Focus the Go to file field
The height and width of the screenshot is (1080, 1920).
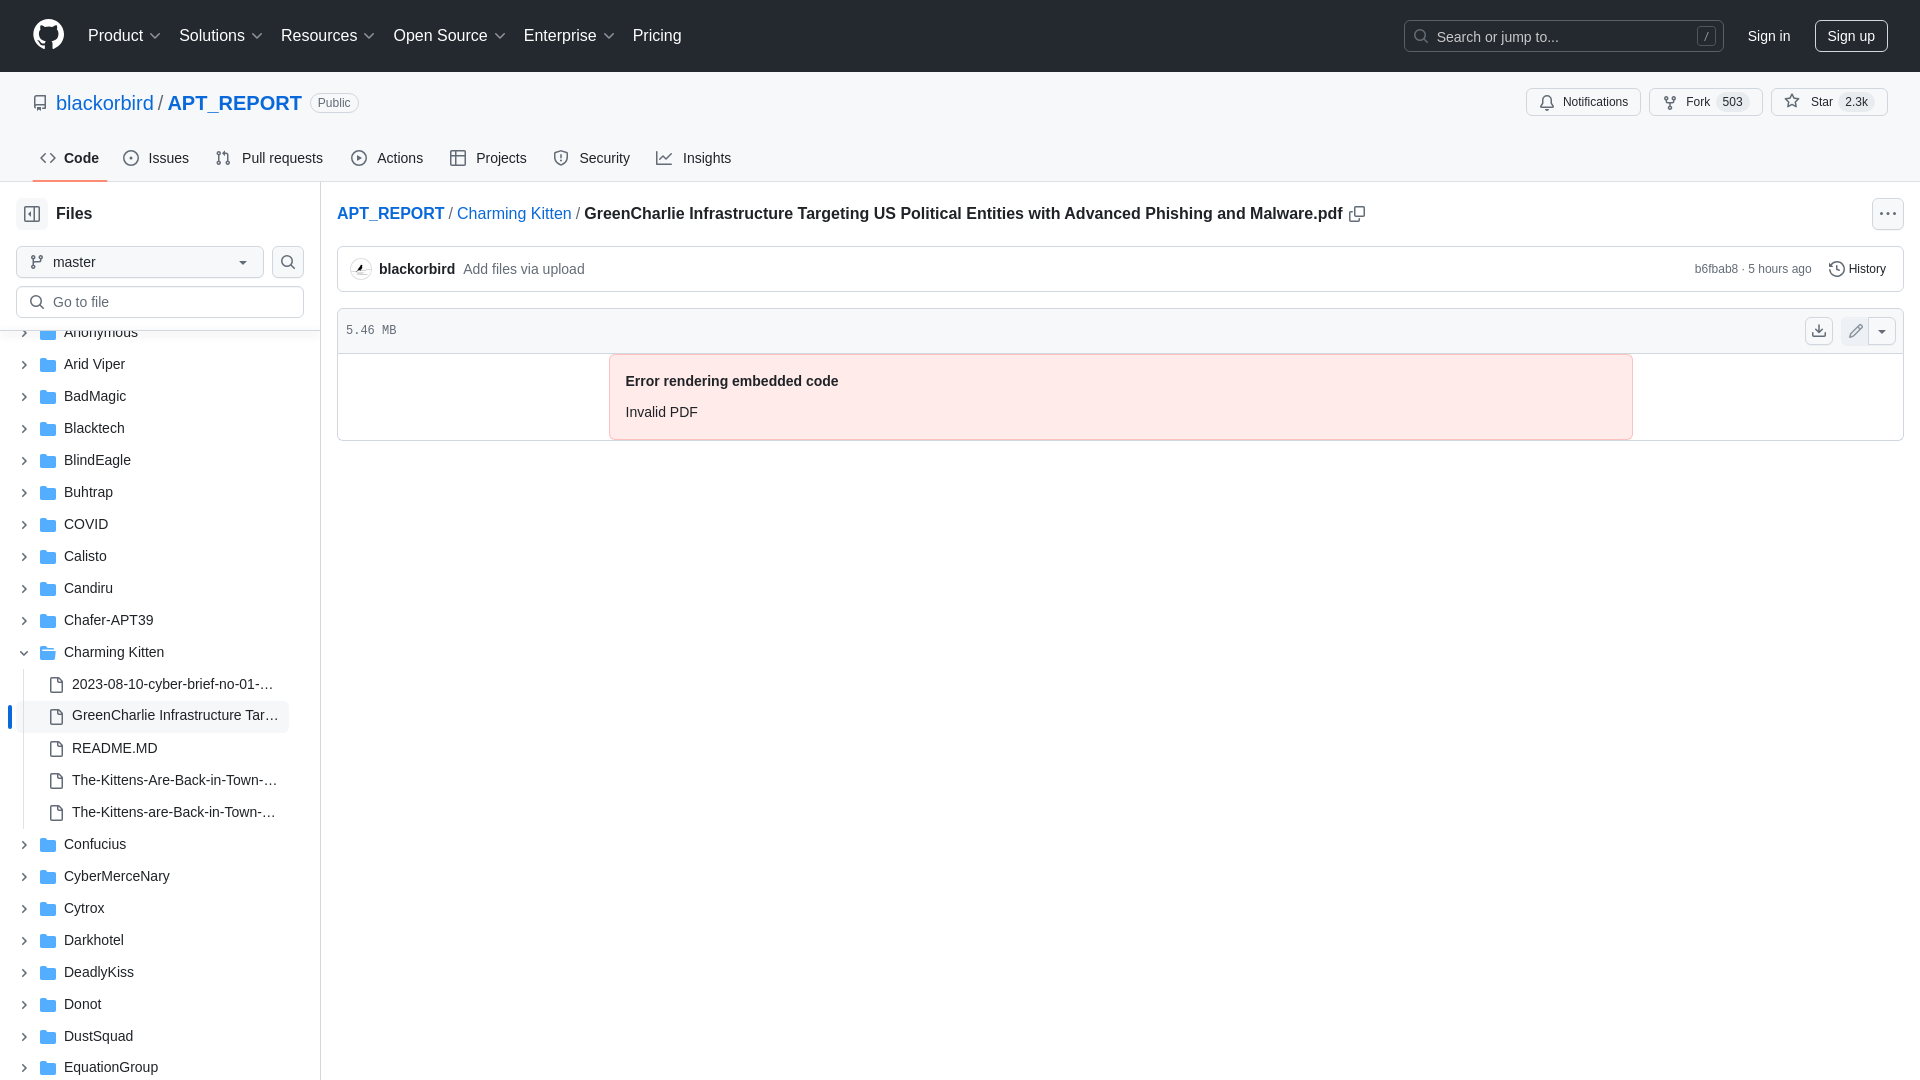160,302
